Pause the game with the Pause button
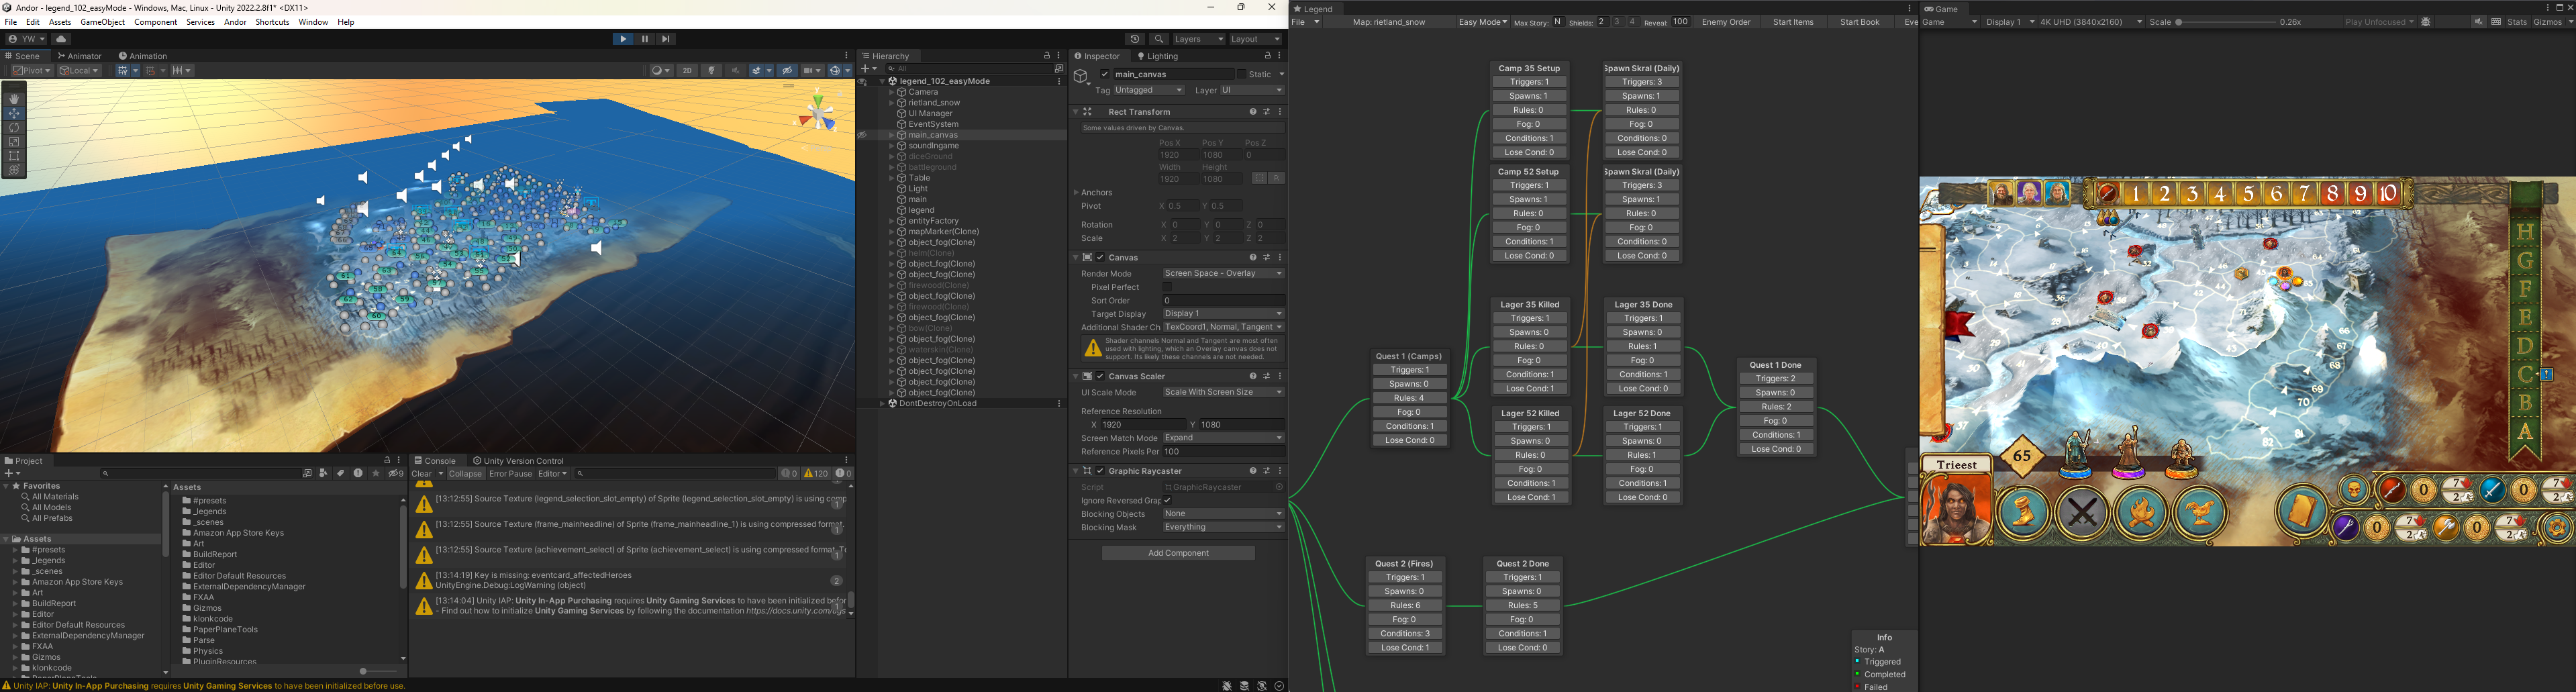This screenshot has width=2576, height=692. pyautogui.click(x=645, y=39)
